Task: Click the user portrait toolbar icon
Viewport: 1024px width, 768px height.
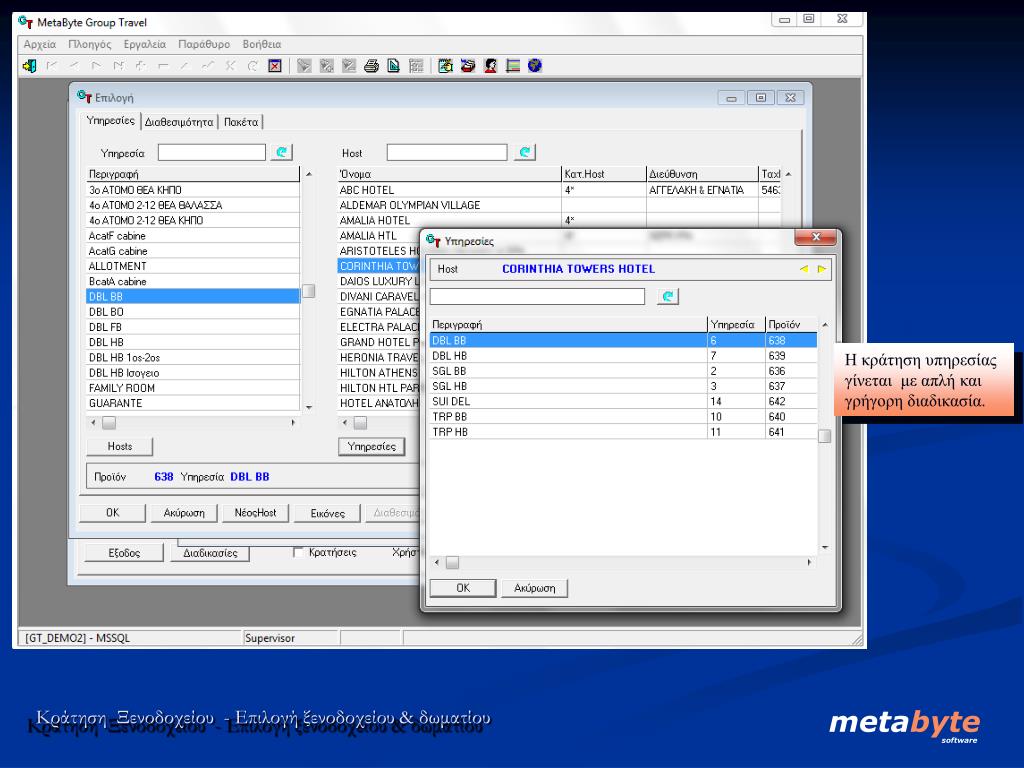Action: [490, 65]
